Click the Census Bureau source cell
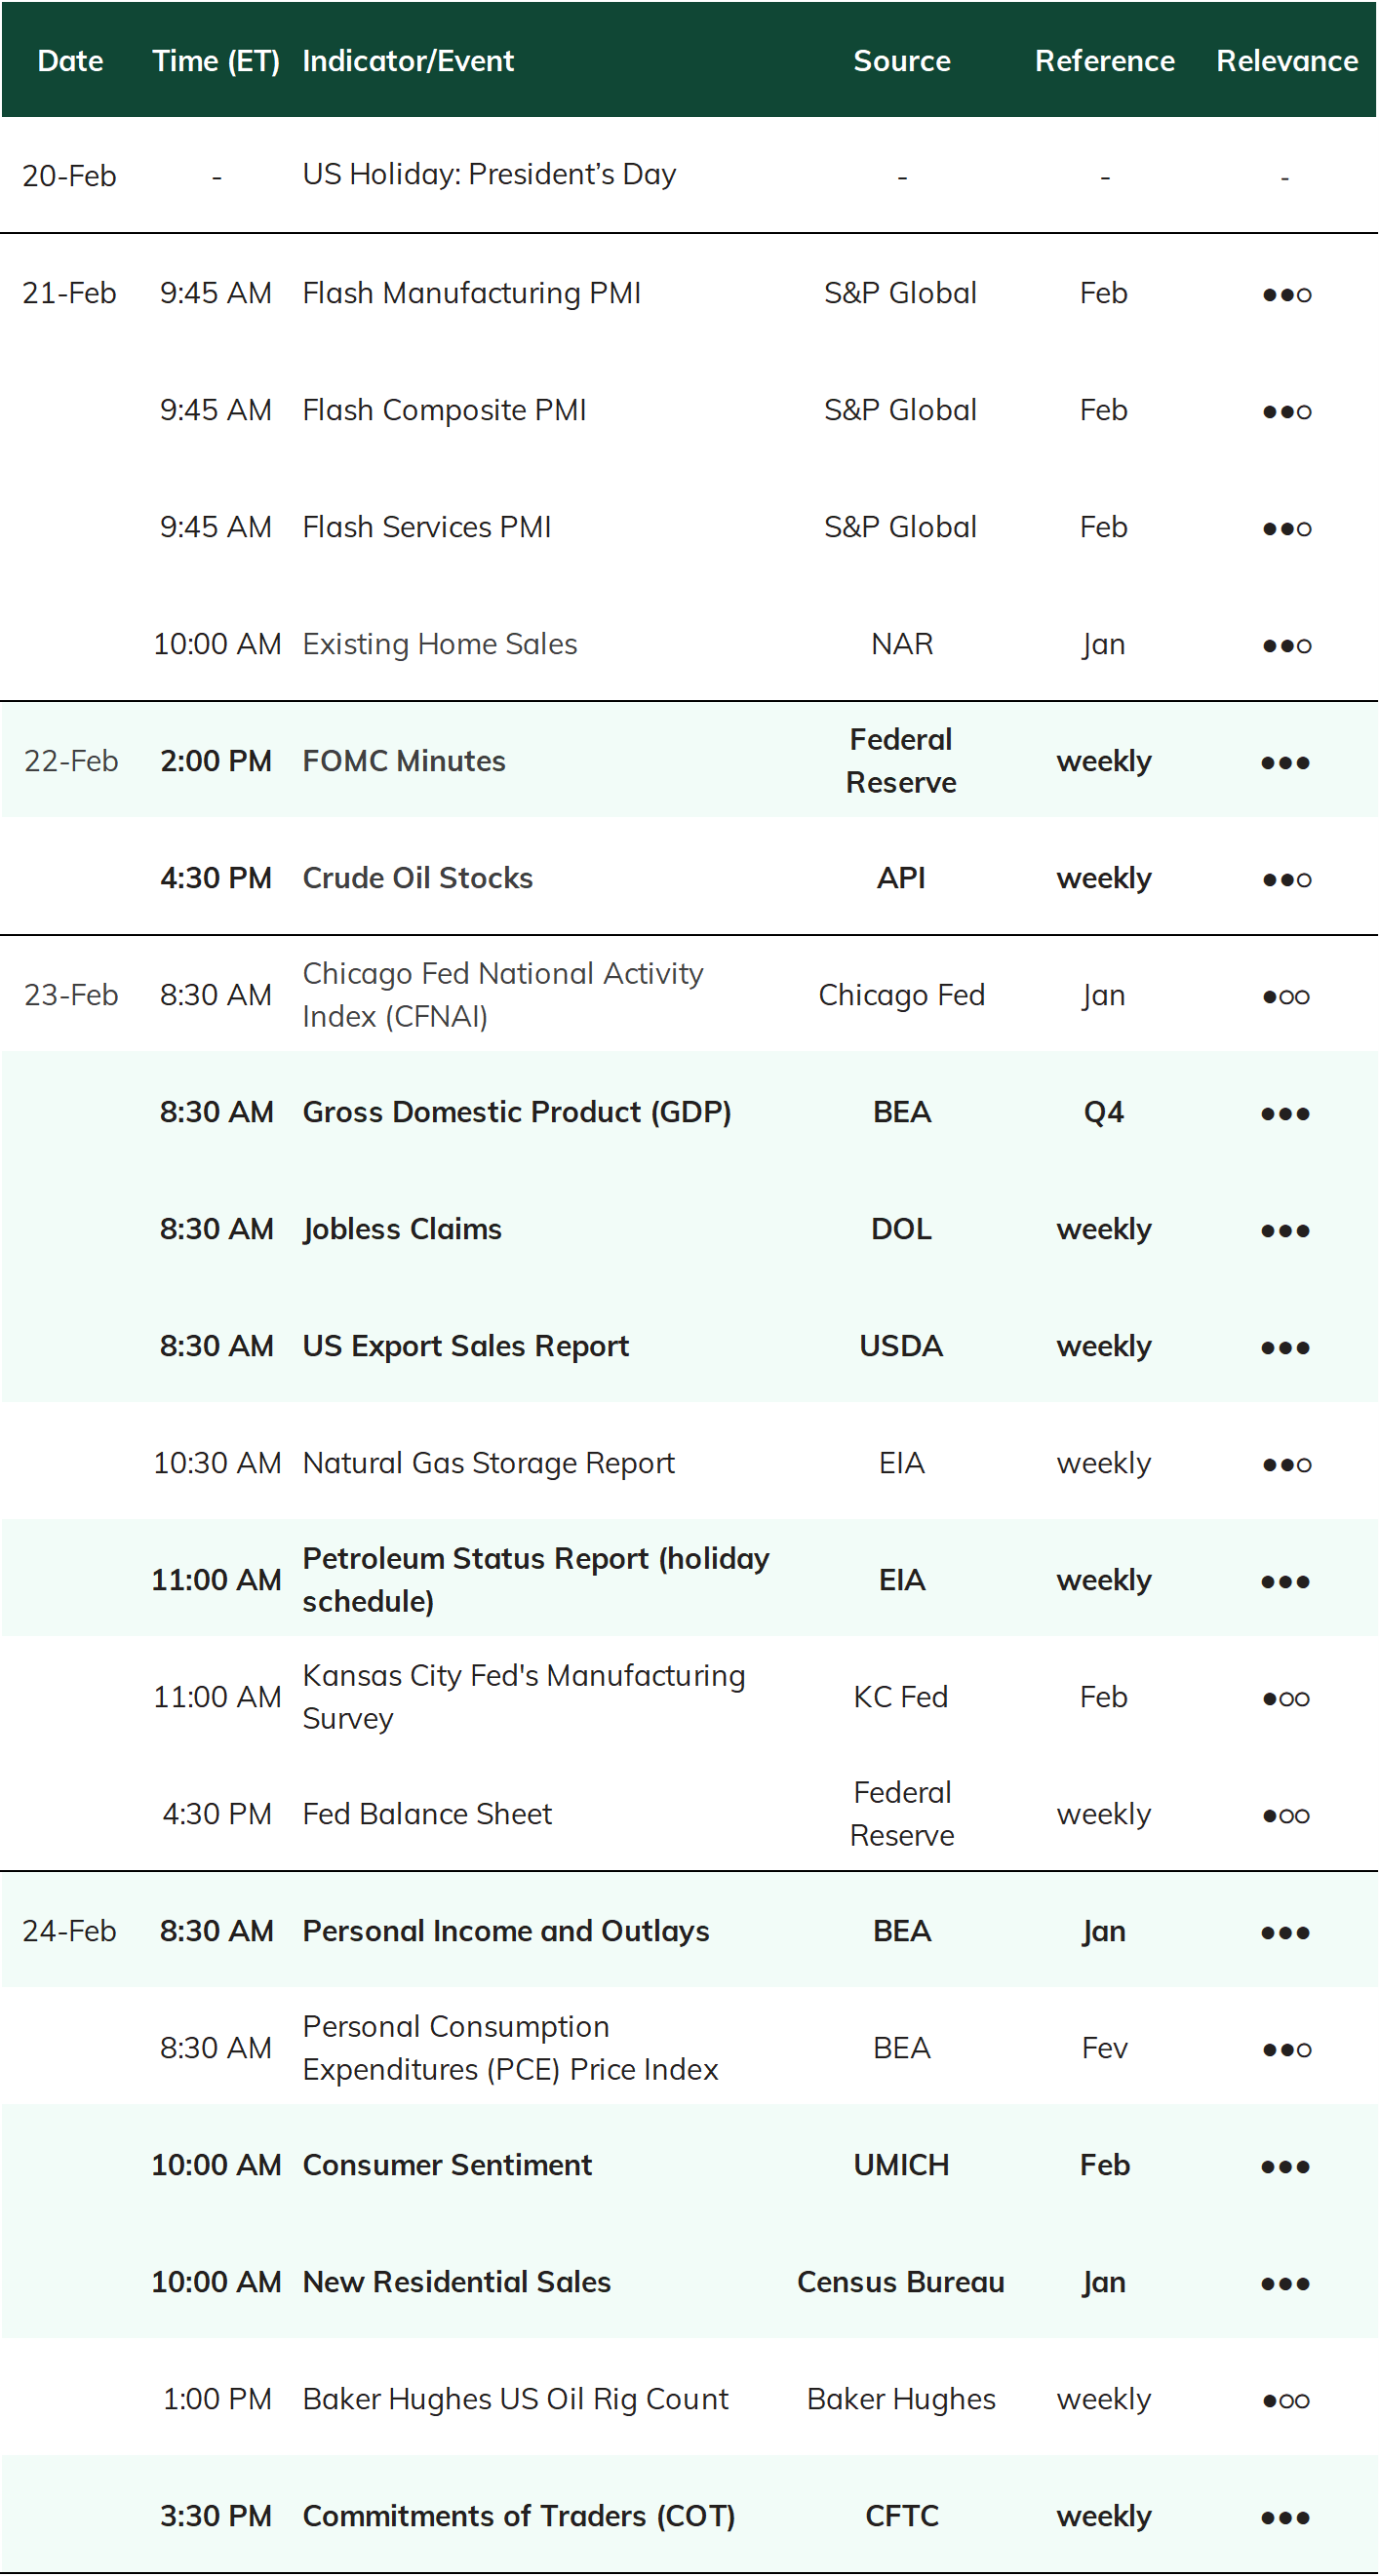Image resolution: width=1379 pixels, height=2576 pixels. 900,2282
